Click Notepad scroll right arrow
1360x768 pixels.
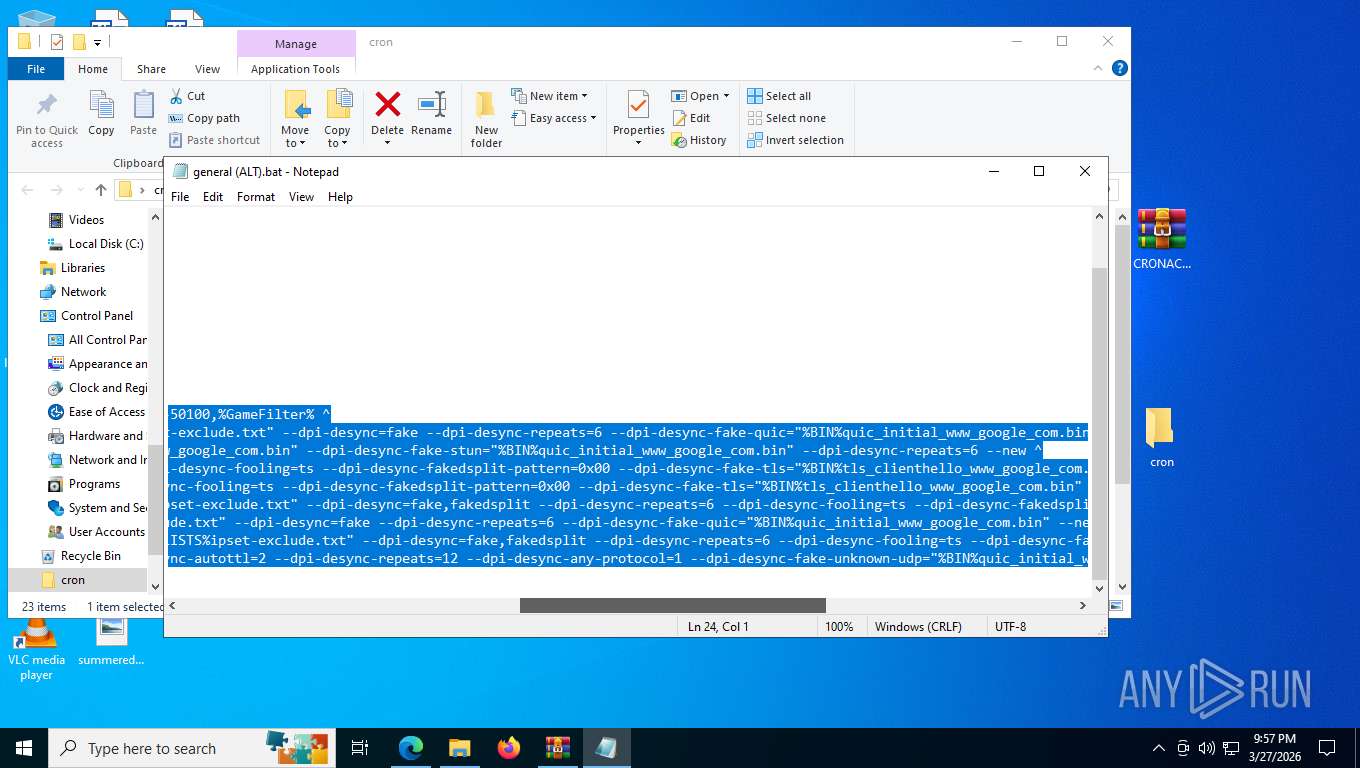tap(1082, 605)
